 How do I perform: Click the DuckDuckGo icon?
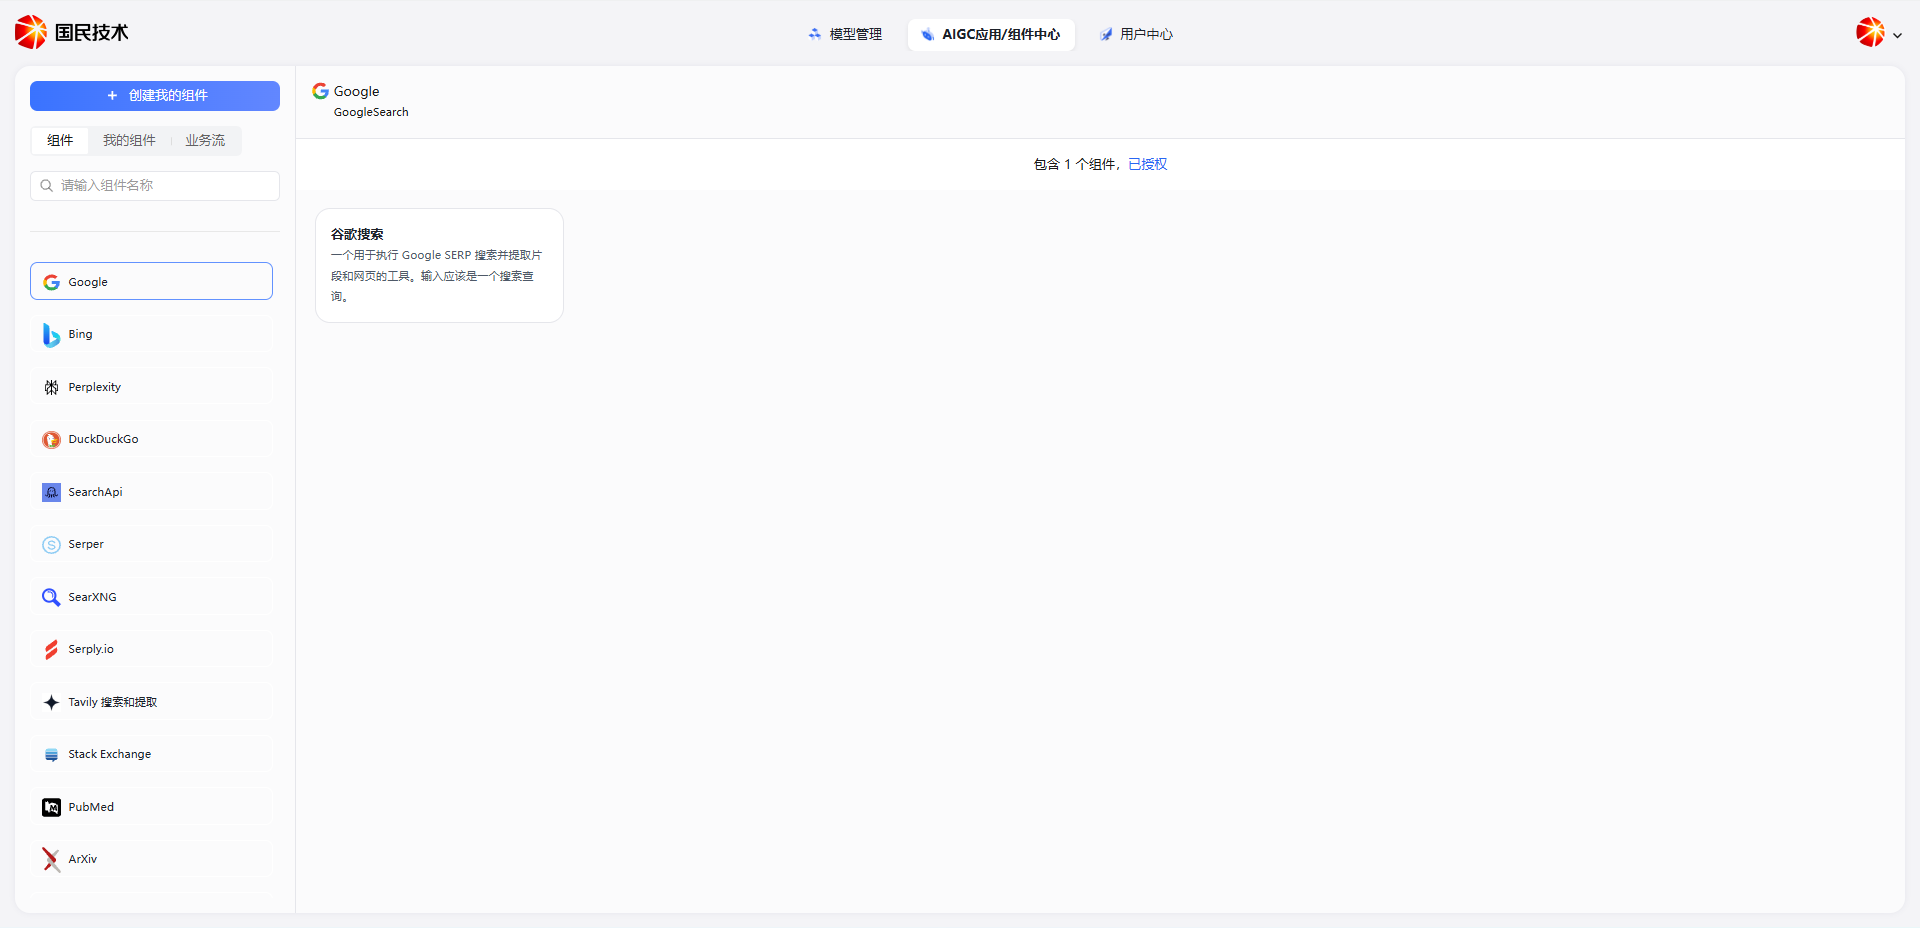[51, 440]
